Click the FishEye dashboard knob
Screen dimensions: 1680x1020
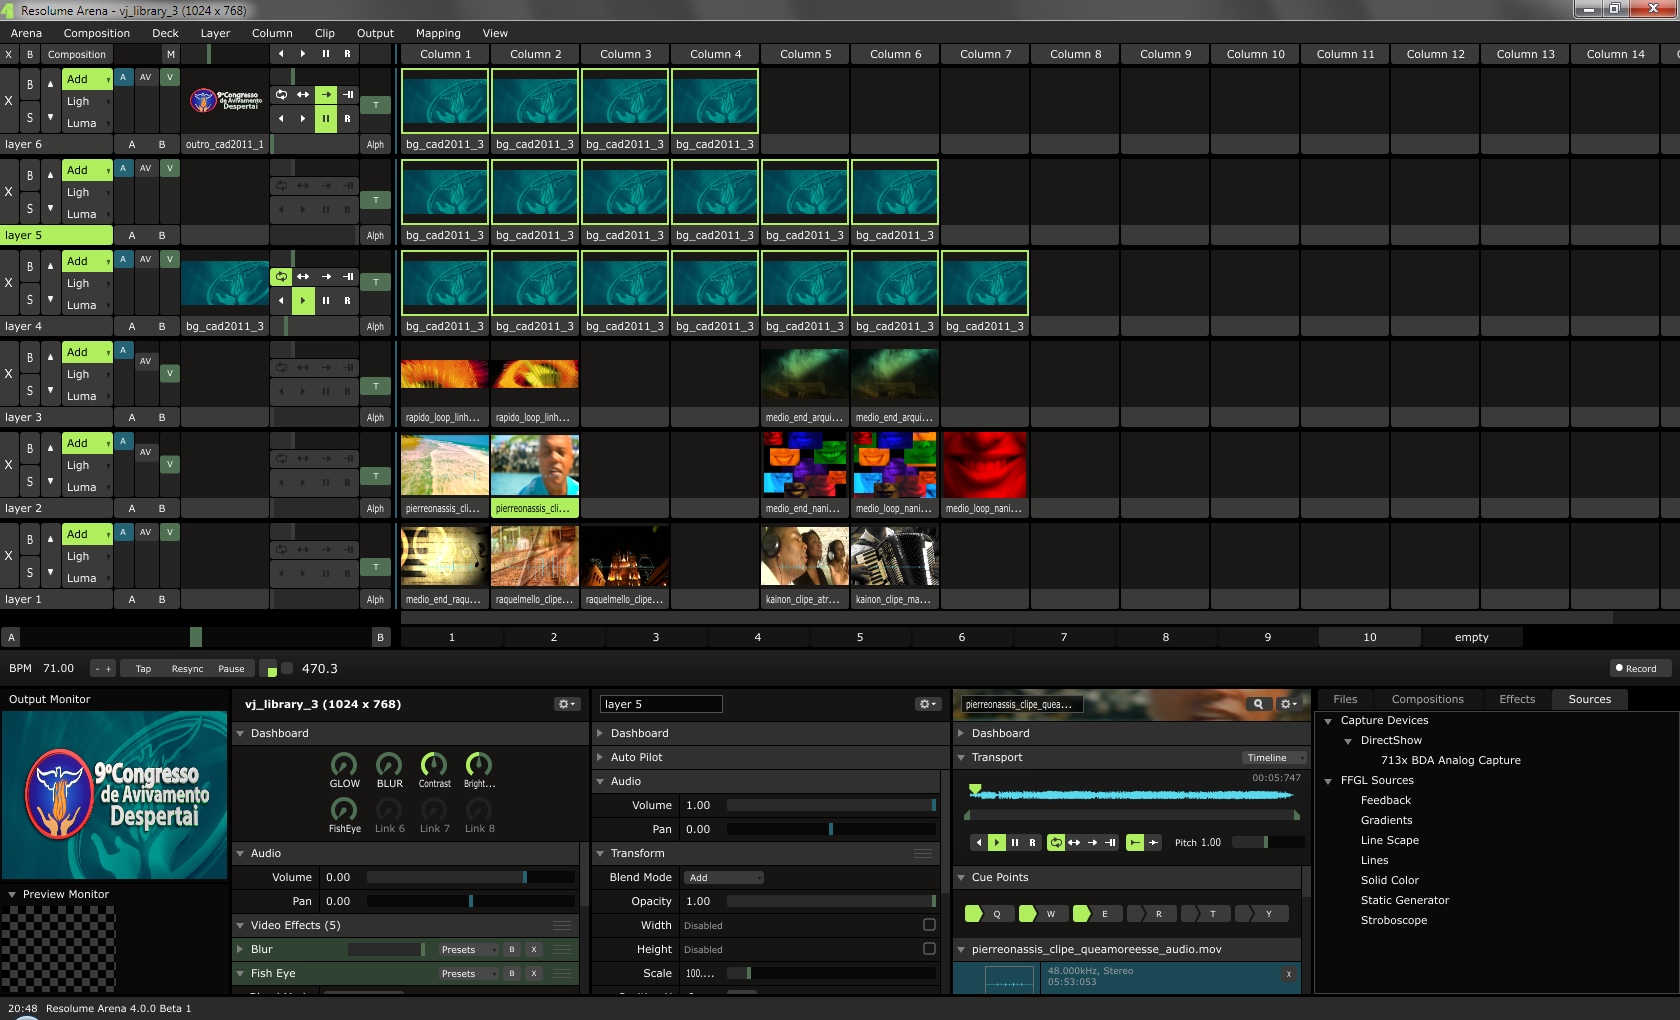[x=344, y=809]
